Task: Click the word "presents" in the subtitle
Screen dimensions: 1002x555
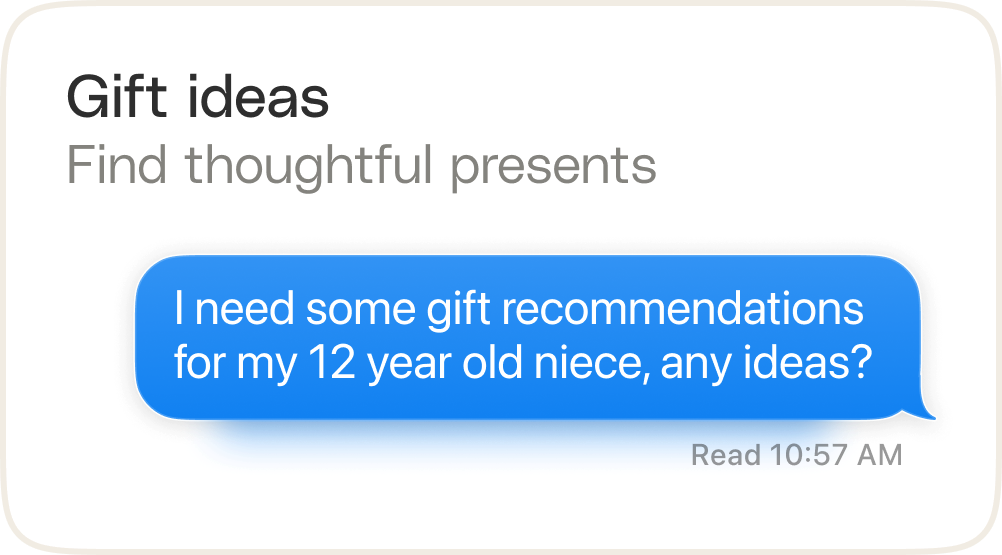Action: coord(553,166)
